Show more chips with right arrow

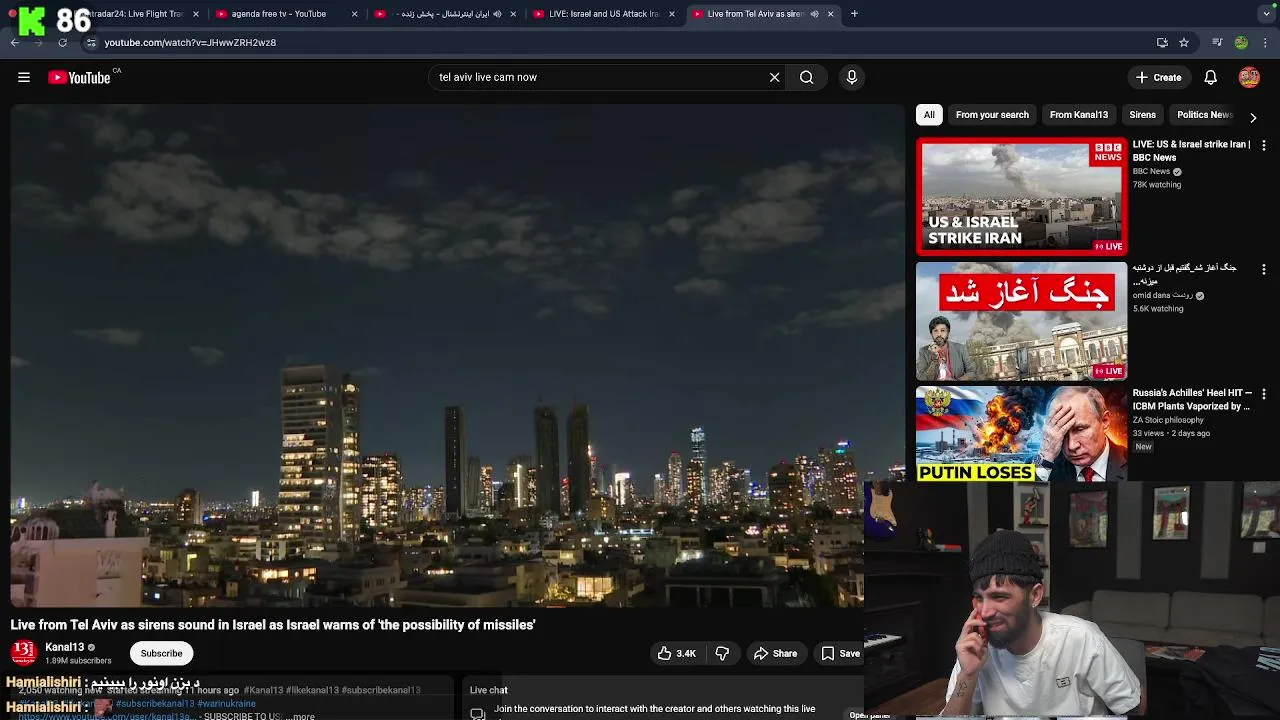(1253, 117)
